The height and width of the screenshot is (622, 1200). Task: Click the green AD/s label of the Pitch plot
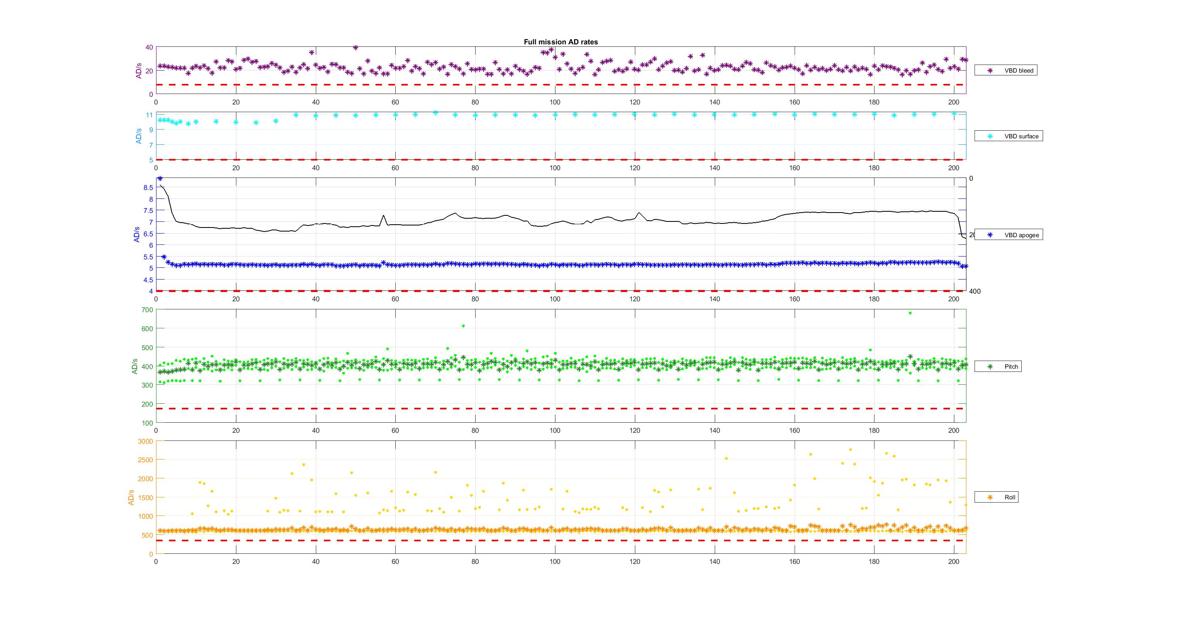coord(134,366)
